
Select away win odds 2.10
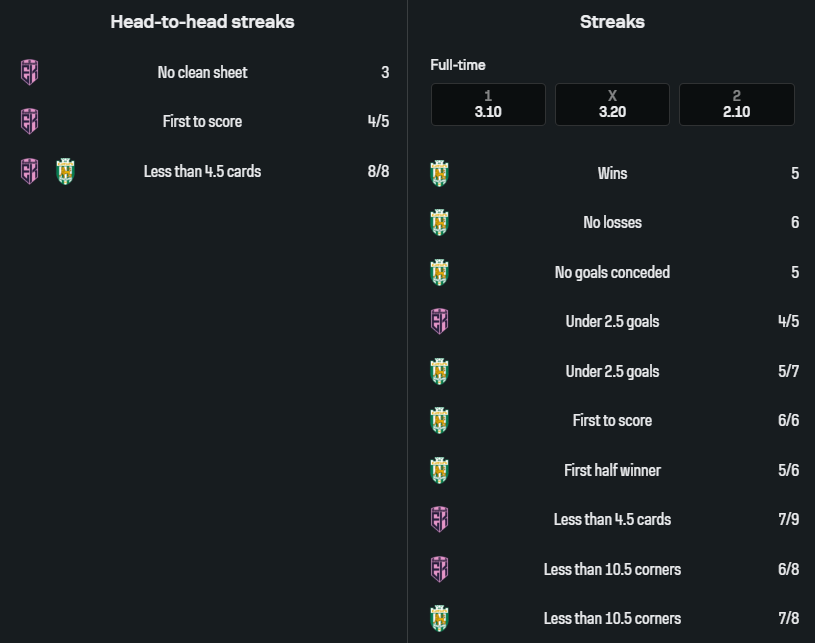click(x=736, y=104)
